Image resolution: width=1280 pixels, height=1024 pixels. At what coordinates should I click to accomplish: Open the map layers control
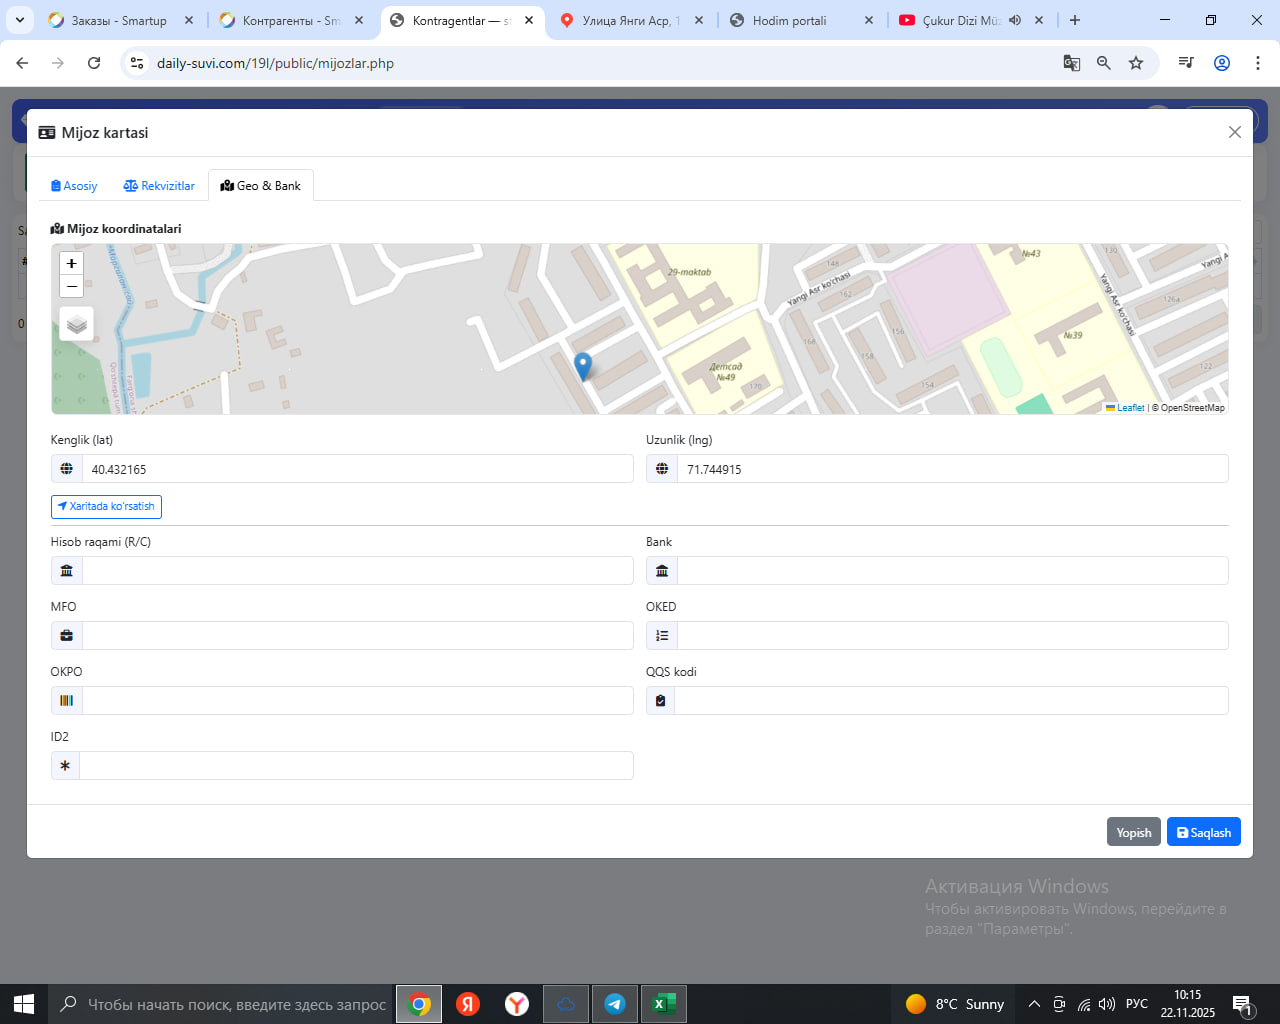pyautogui.click(x=77, y=324)
